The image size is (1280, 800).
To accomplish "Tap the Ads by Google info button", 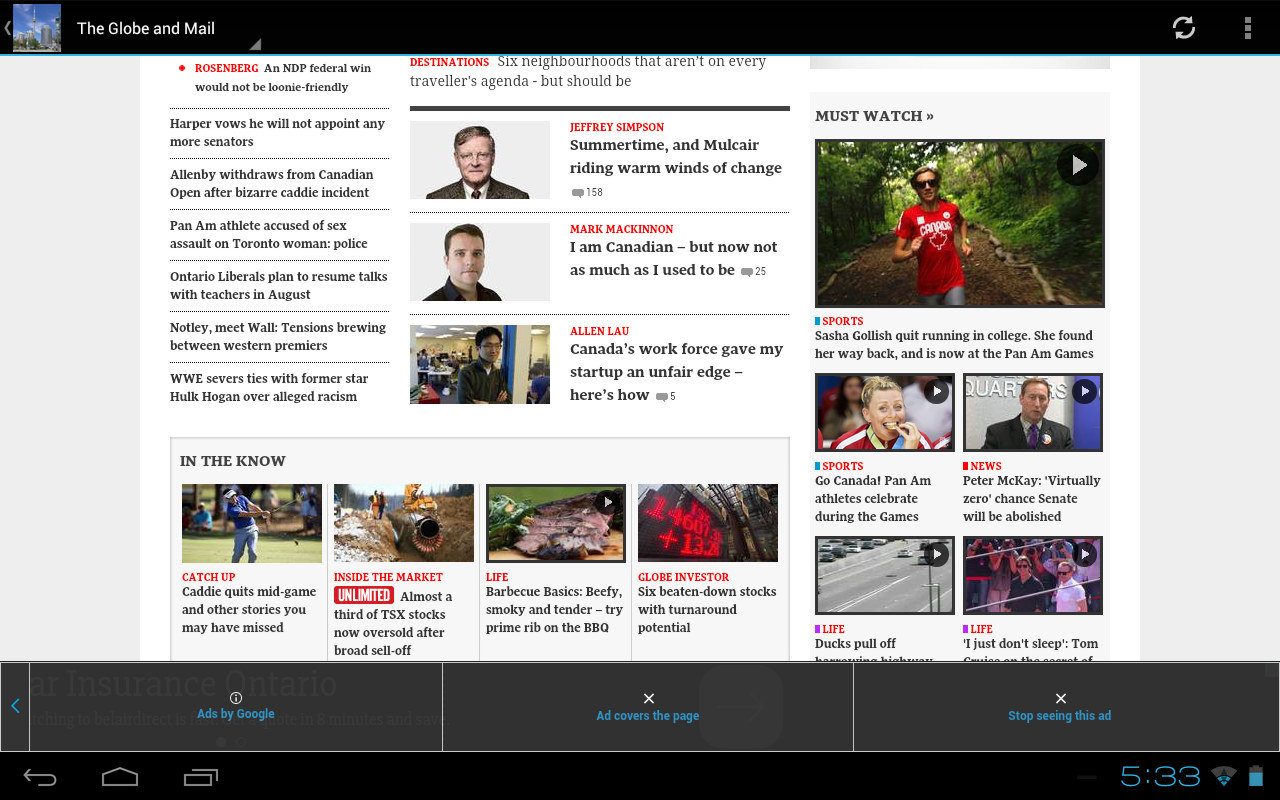I will click(236, 706).
